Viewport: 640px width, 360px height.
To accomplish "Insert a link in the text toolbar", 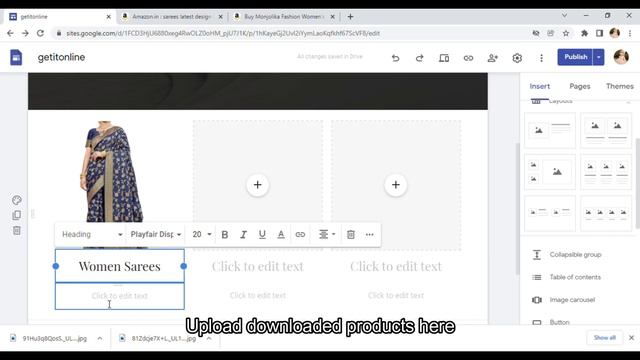I will pos(300,234).
